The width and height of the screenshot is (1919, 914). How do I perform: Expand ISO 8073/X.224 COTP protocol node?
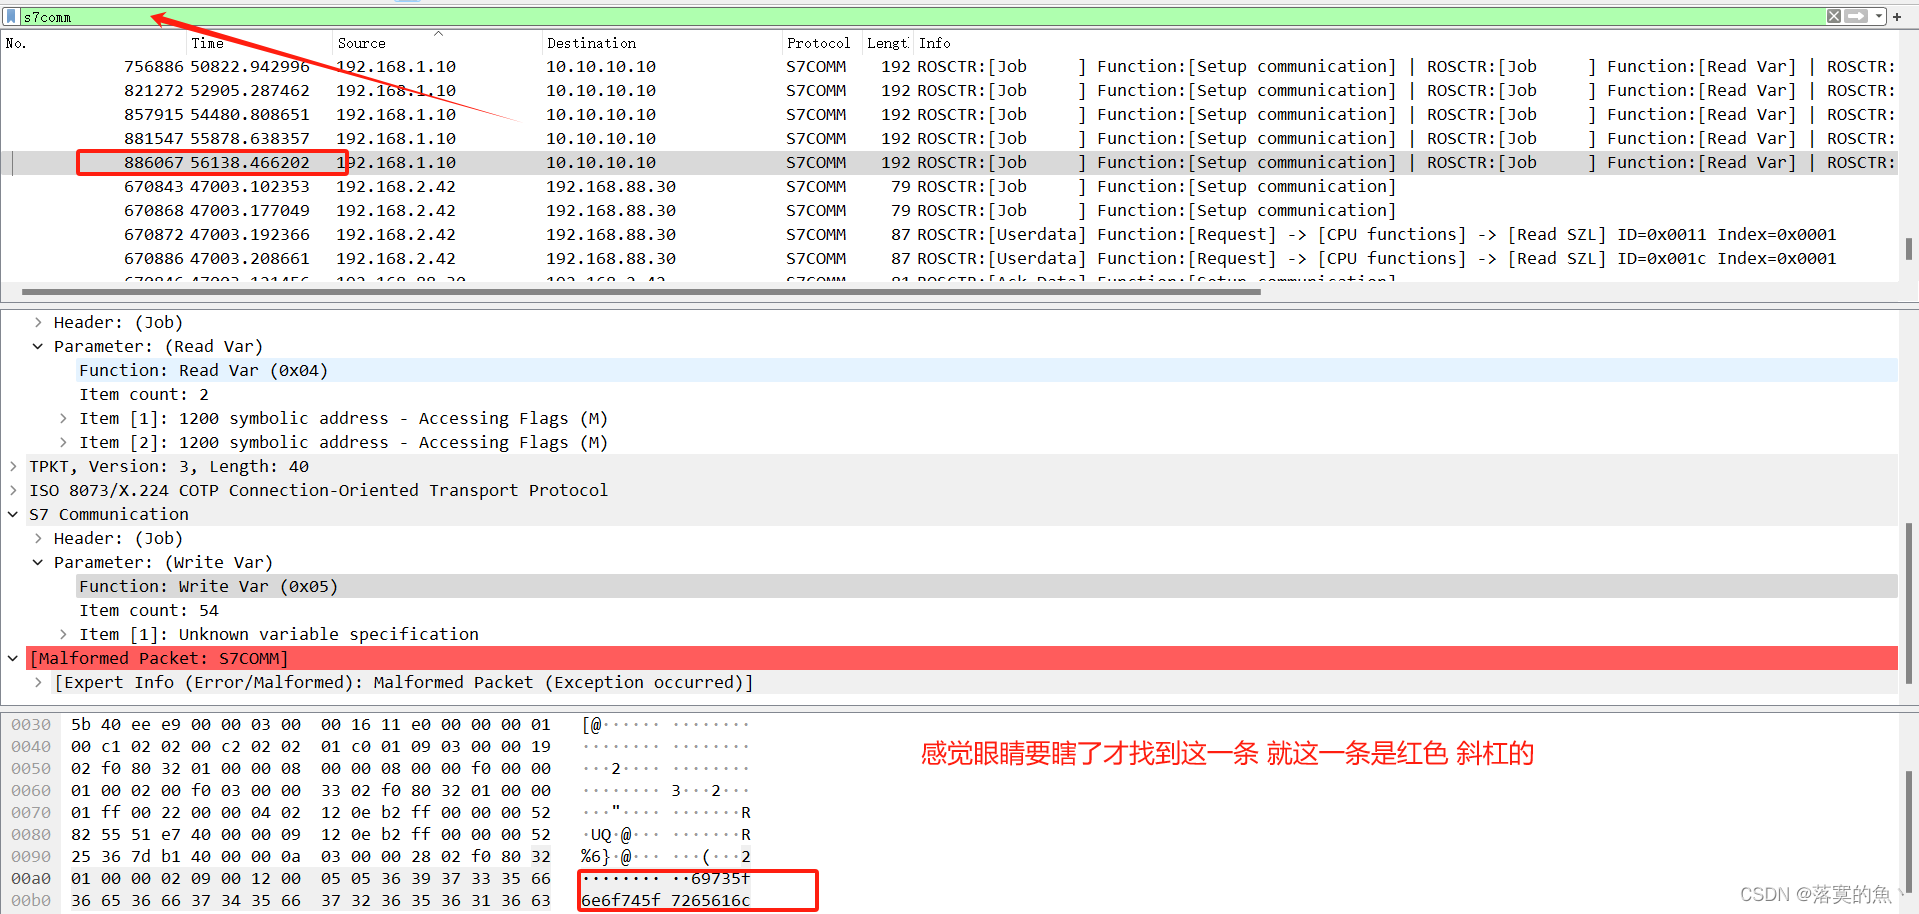tap(13, 490)
